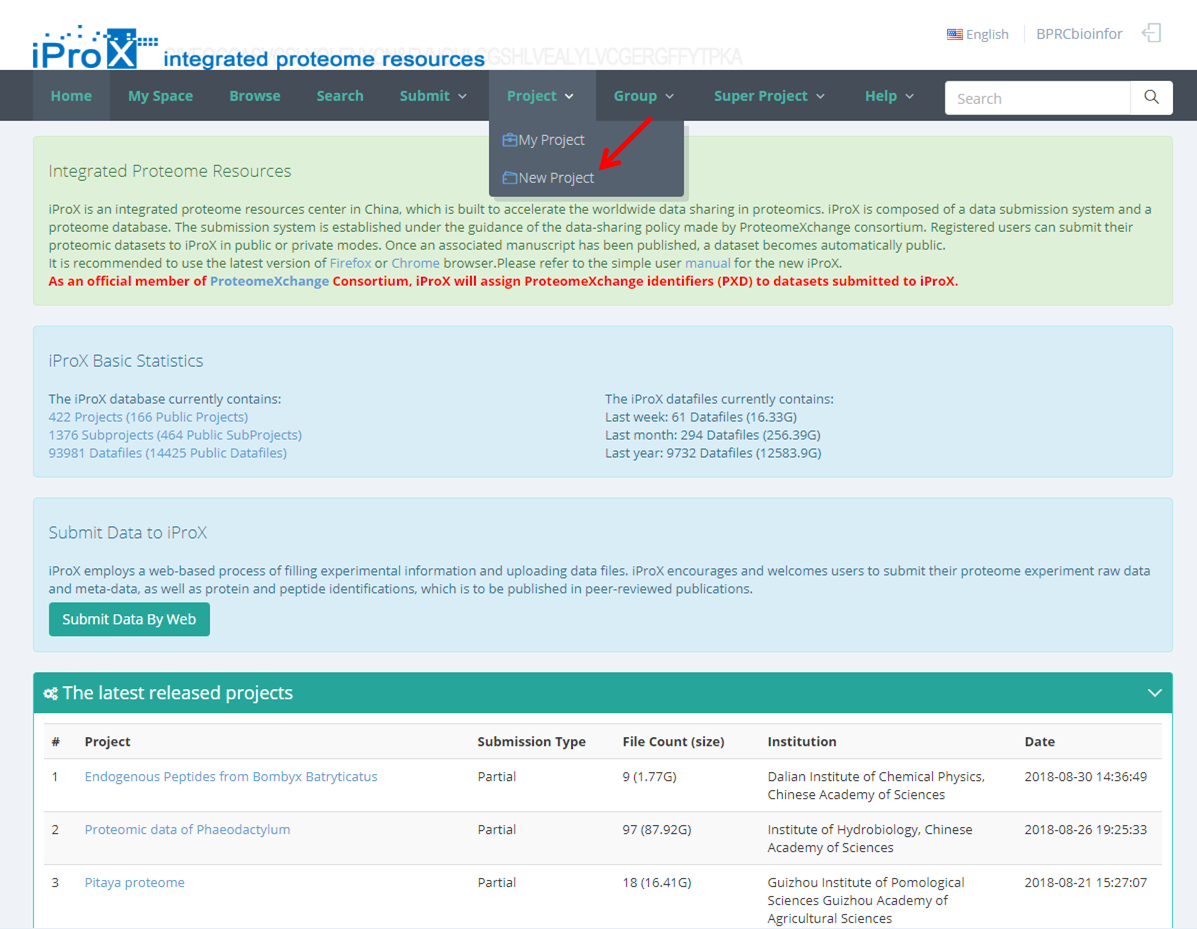Click the Institute of Hydrobiology institution cell

coord(870,838)
